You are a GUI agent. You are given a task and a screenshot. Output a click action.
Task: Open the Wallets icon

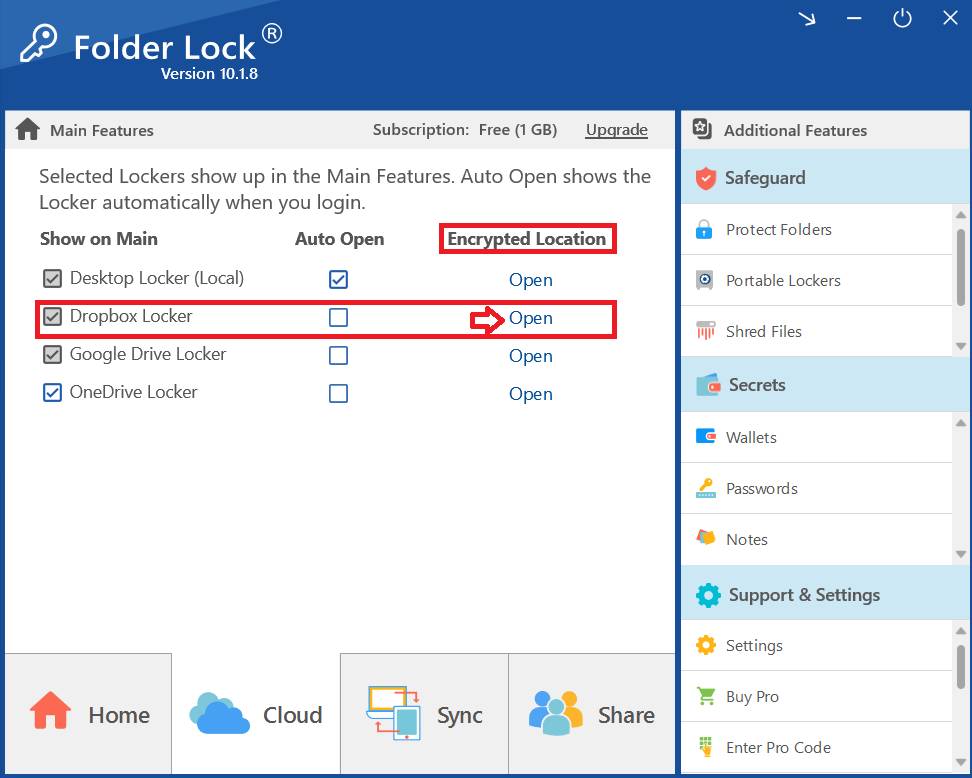pos(706,437)
